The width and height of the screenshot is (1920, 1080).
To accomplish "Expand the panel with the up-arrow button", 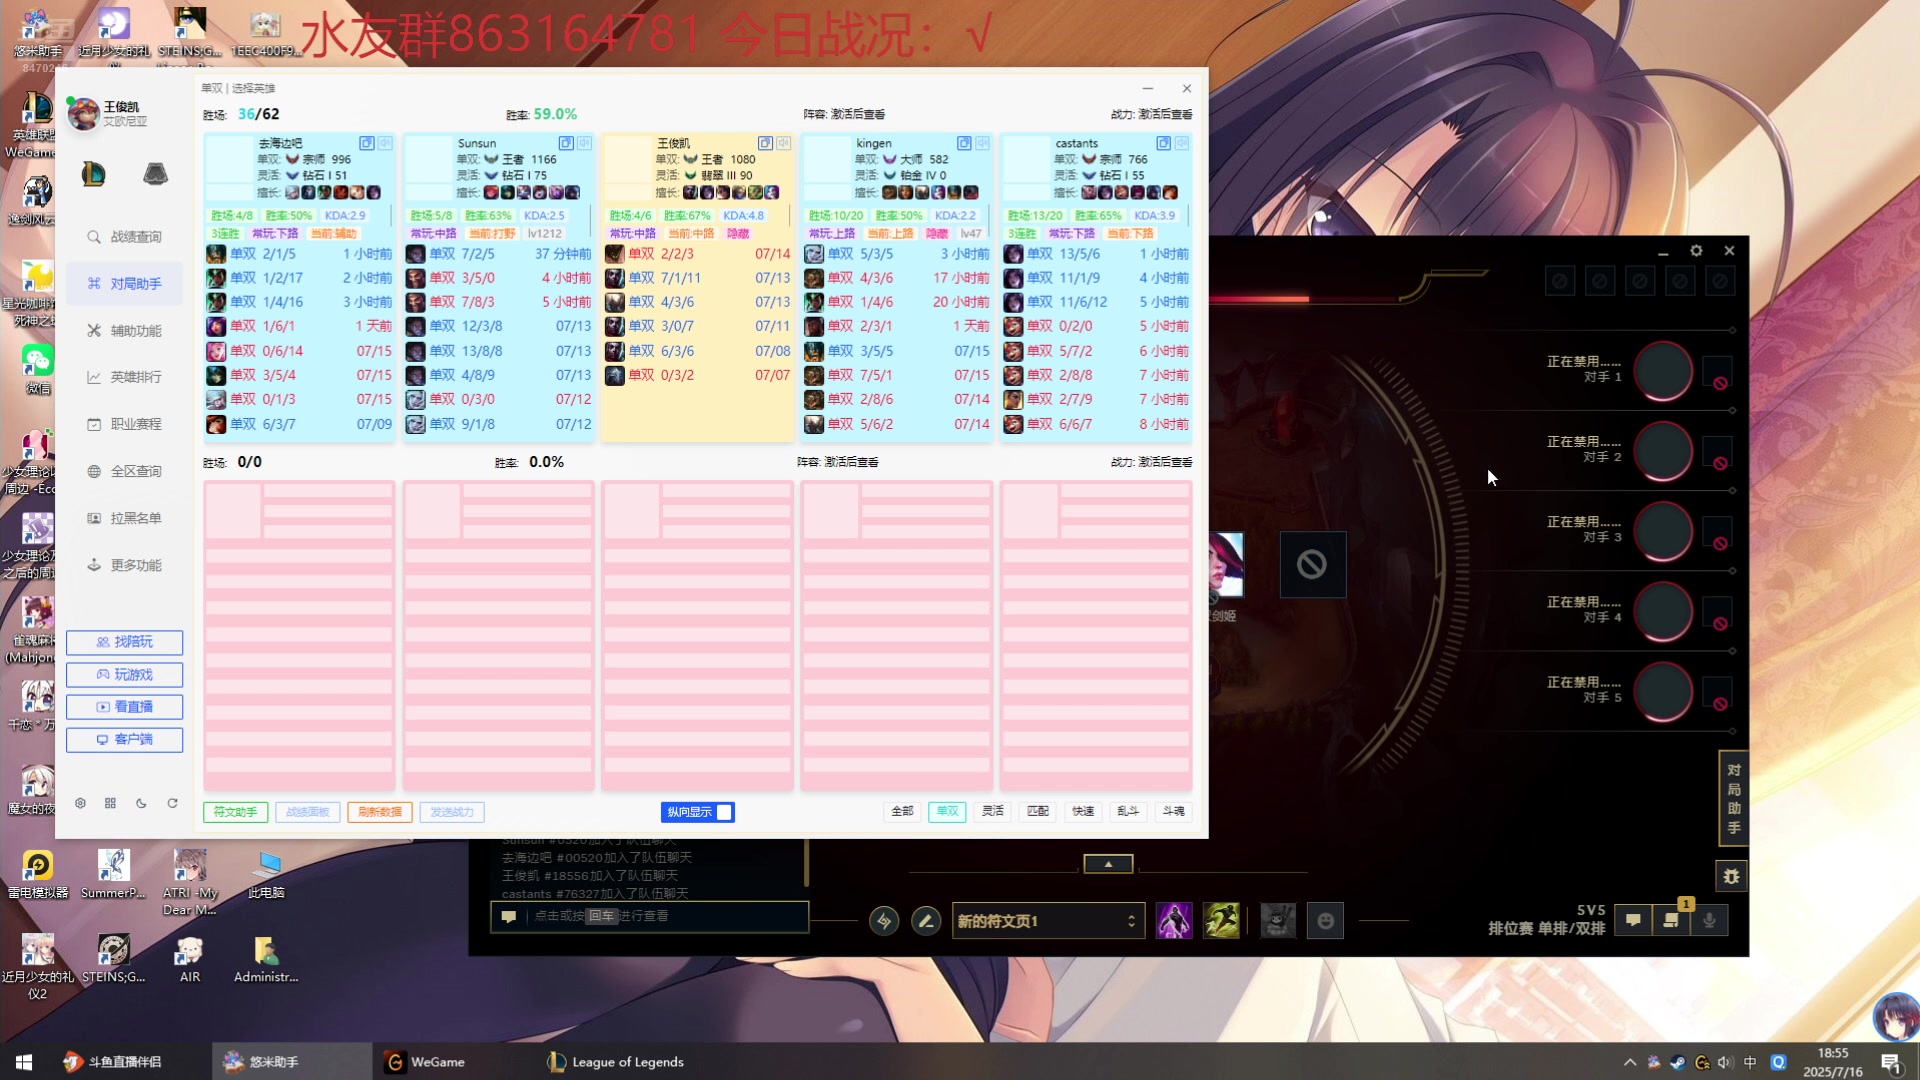I will point(1108,864).
